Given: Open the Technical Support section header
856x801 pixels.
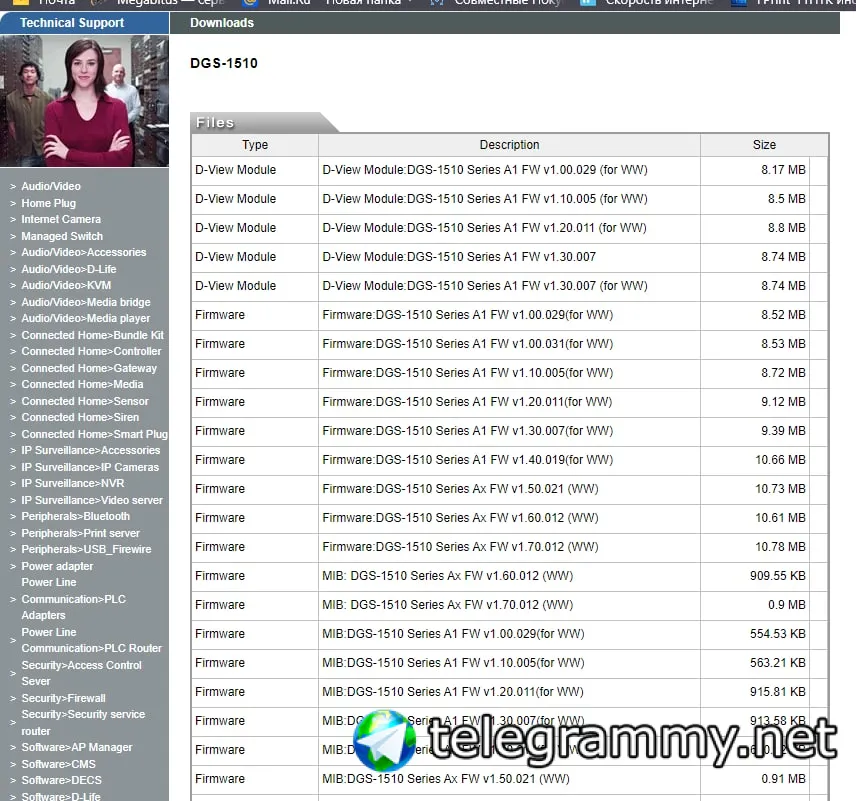Looking at the screenshot, I should (72, 23).
